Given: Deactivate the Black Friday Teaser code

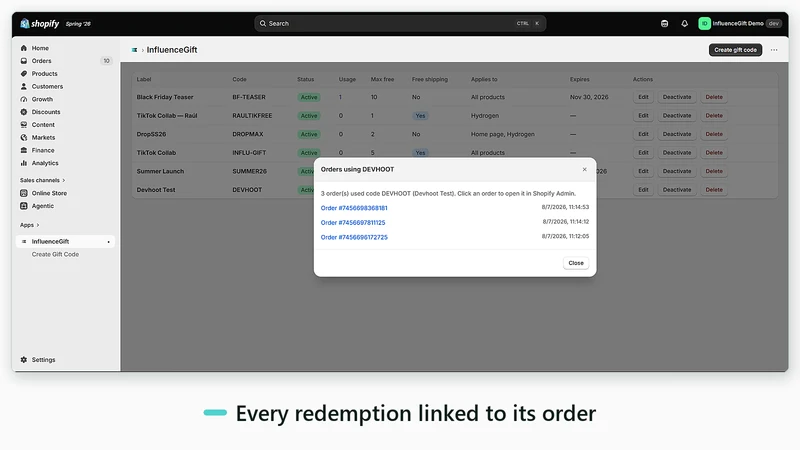Looking at the screenshot, I should point(677,97).
